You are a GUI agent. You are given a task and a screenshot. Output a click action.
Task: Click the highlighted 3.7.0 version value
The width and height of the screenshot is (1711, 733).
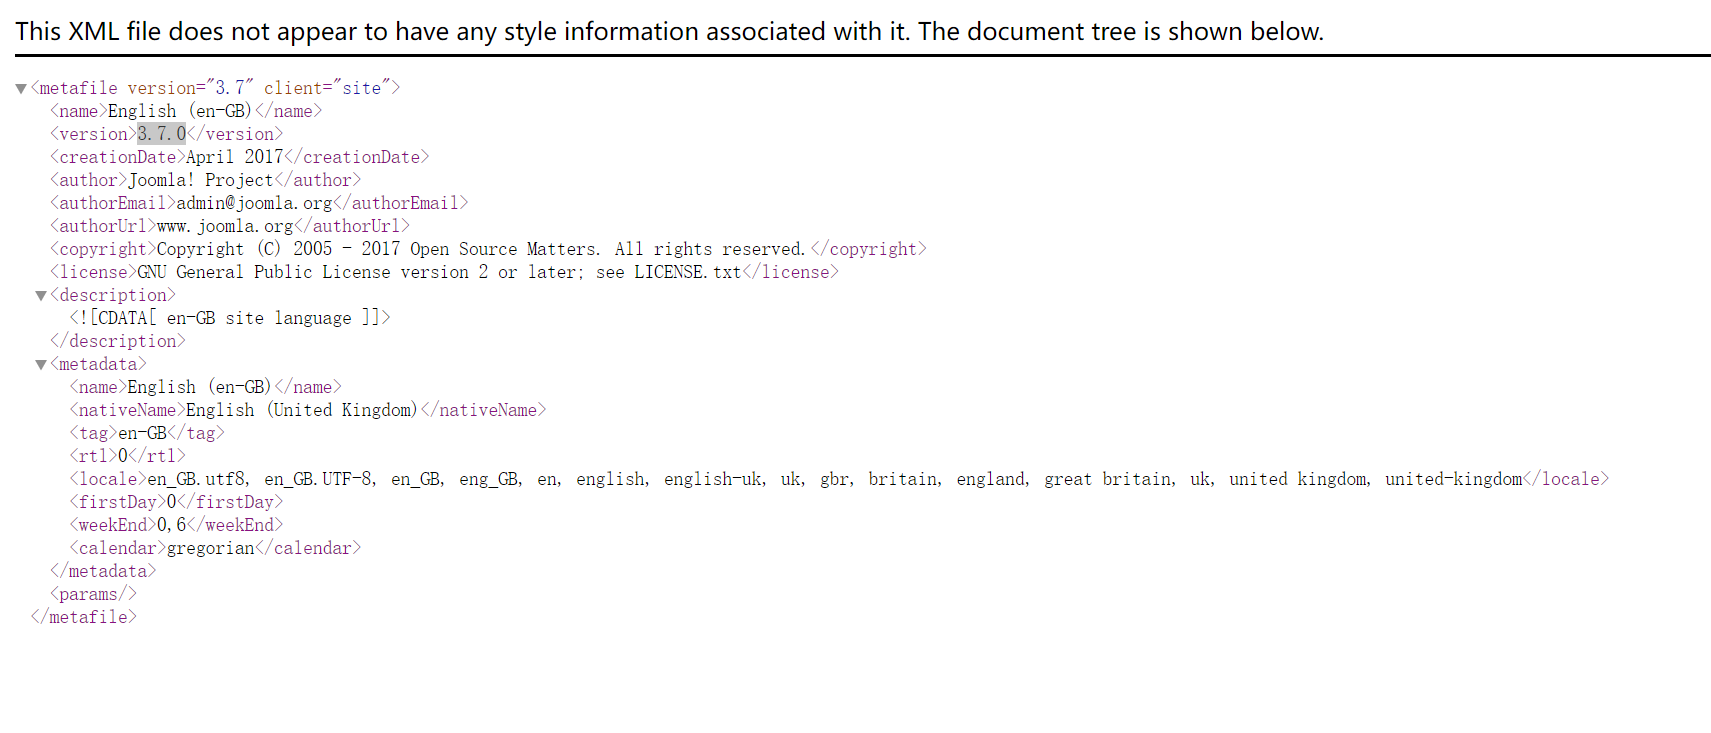click(161, 134)
